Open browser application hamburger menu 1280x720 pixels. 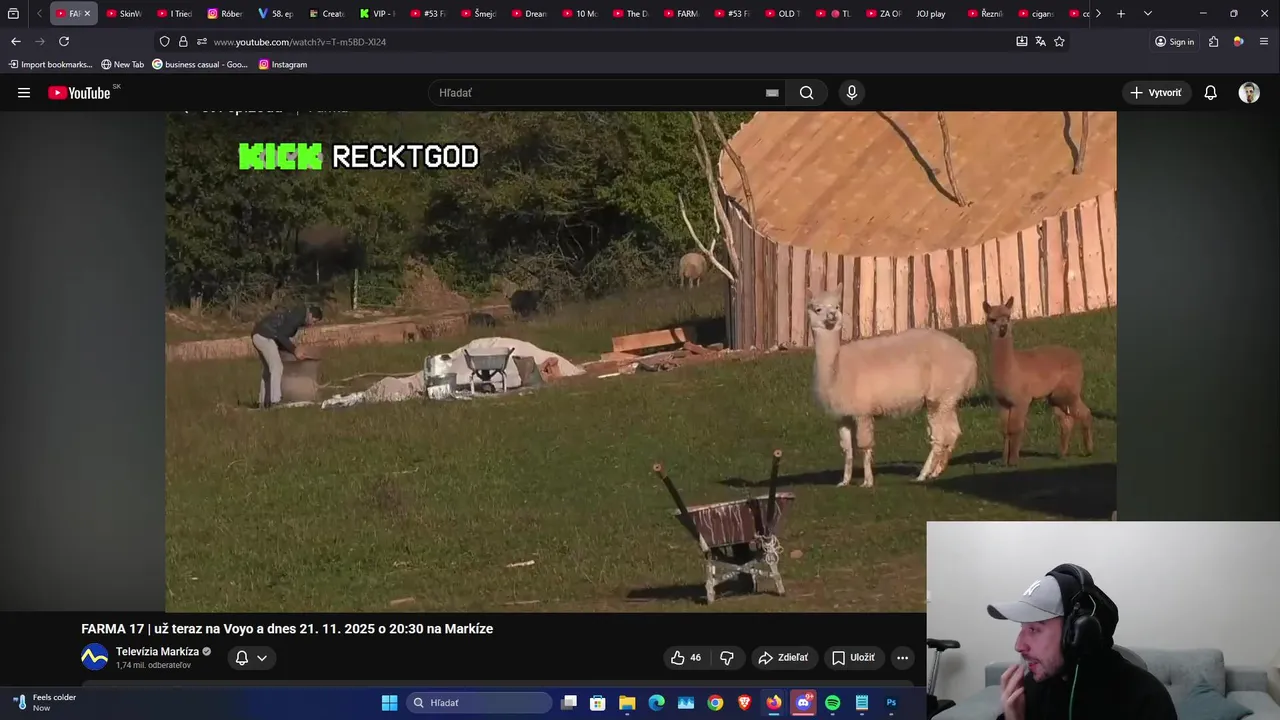(x=1264, y=41)
